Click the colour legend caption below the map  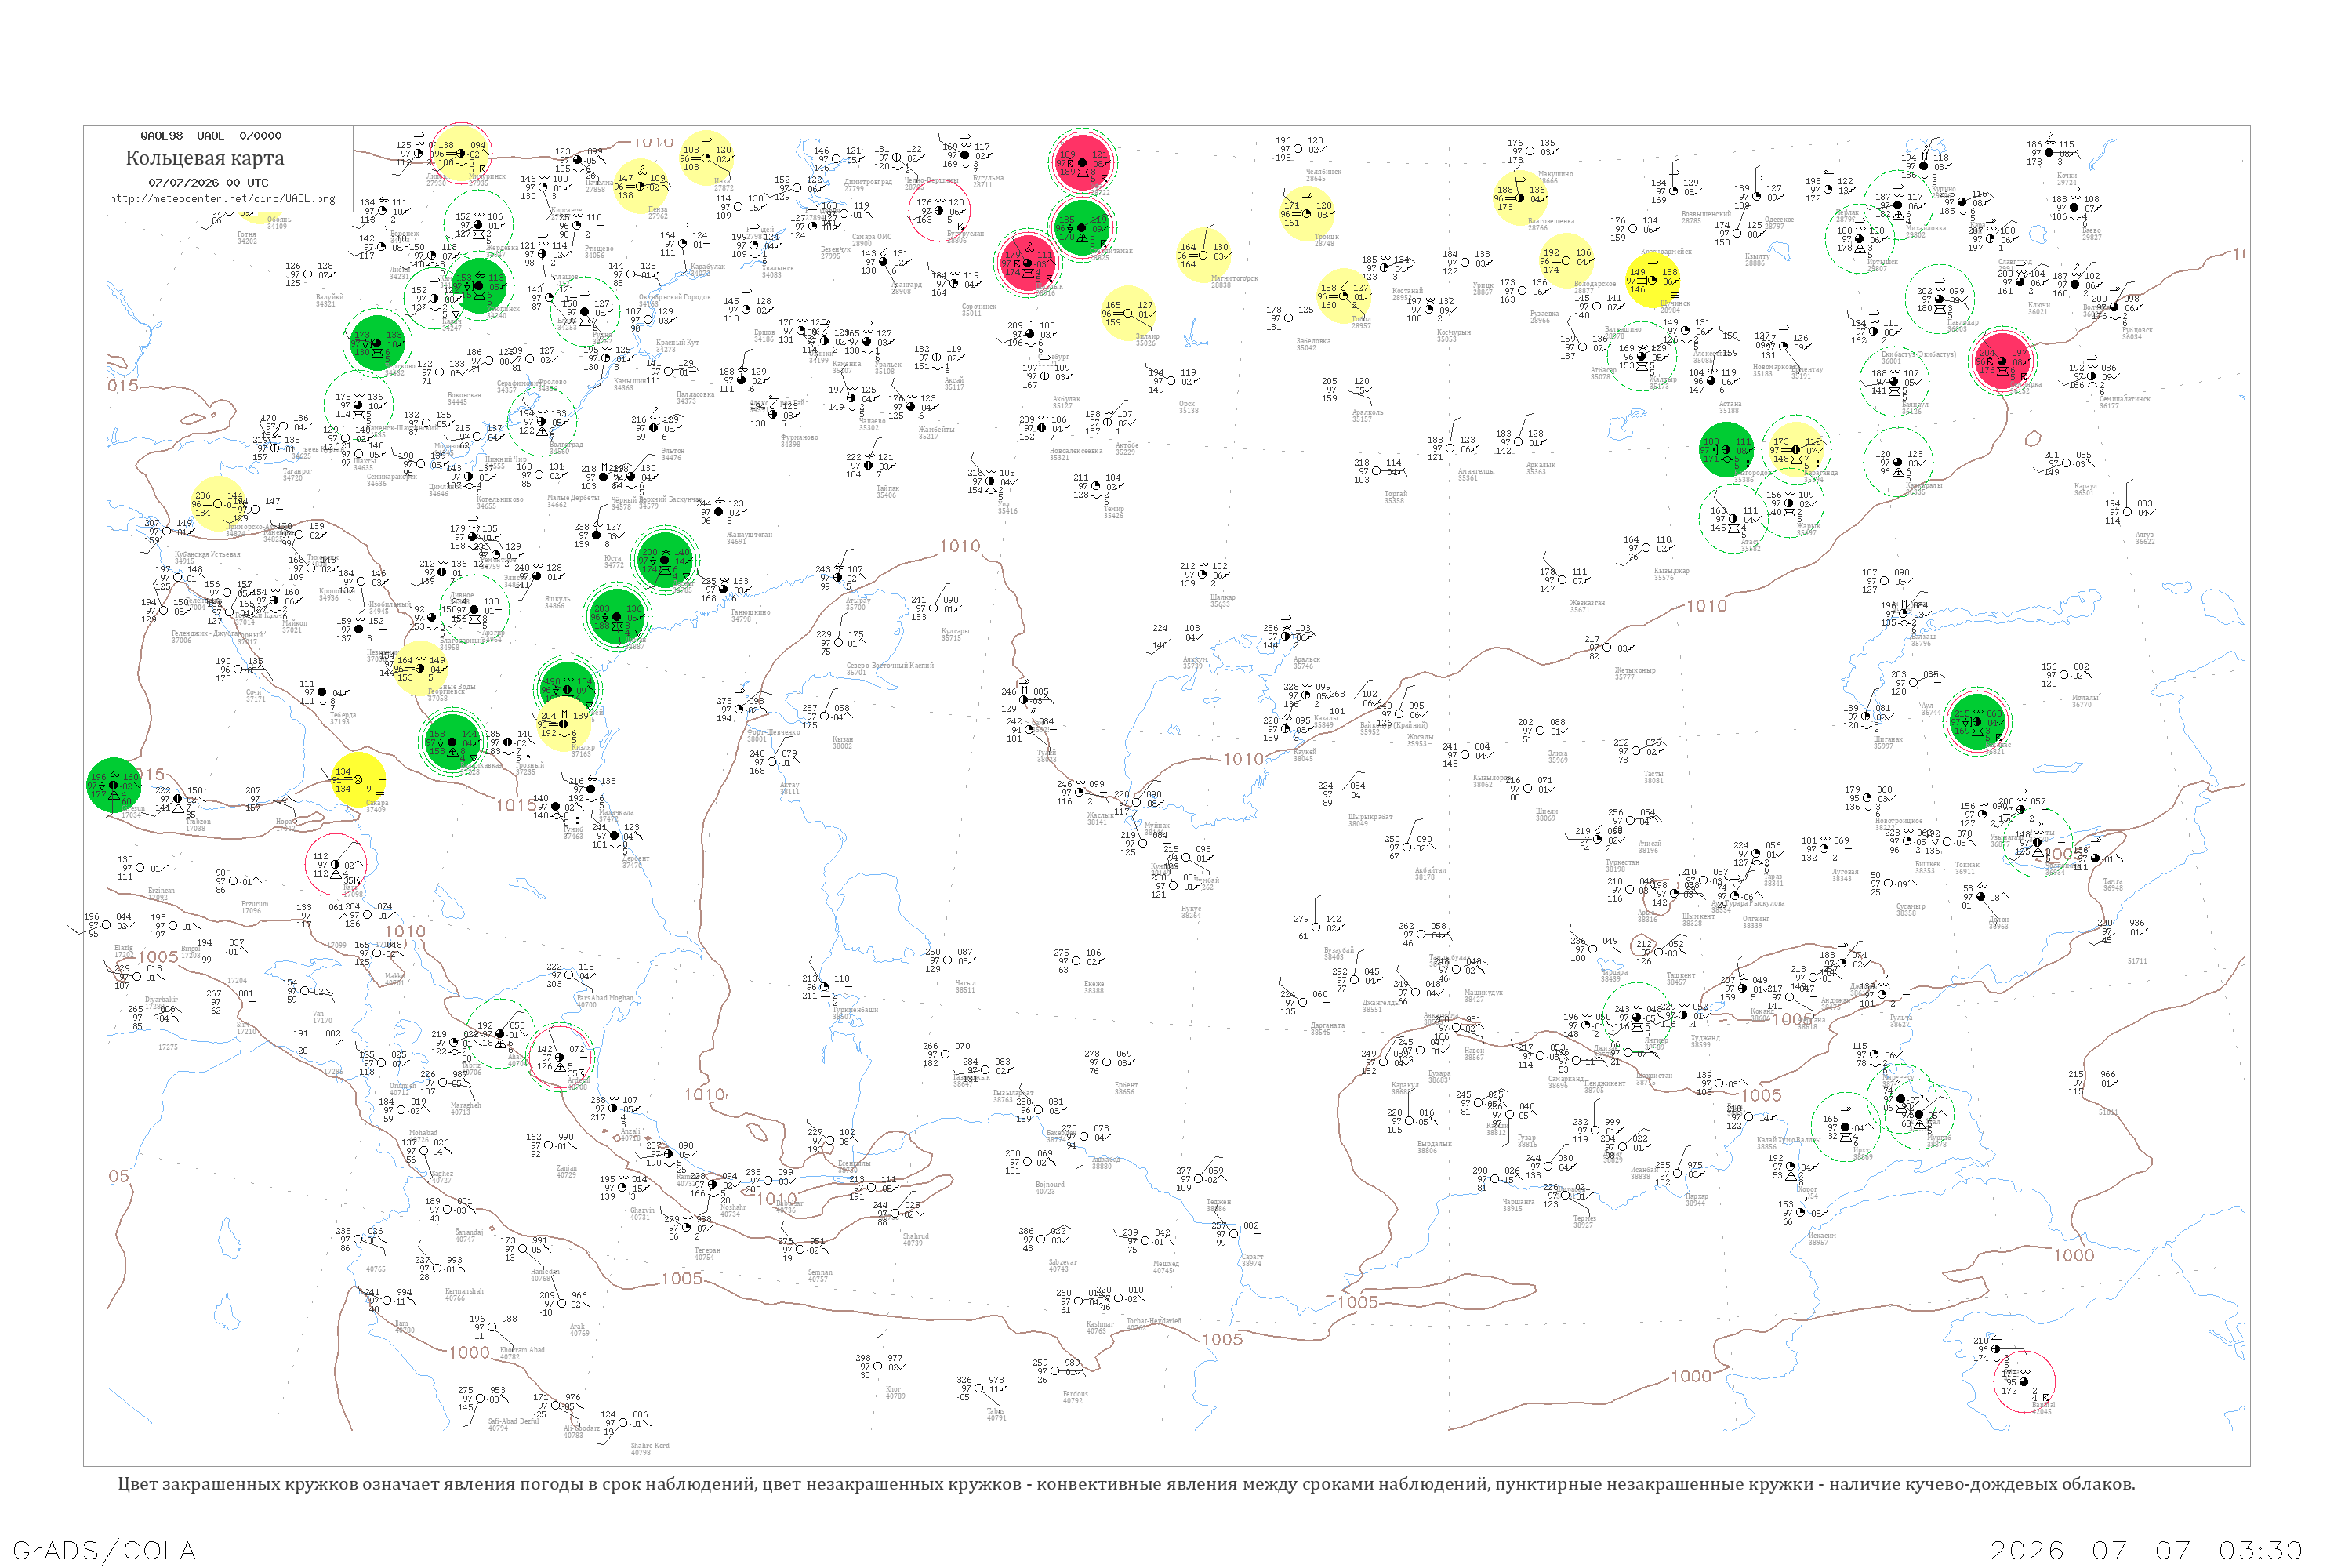(1126, 1484)
